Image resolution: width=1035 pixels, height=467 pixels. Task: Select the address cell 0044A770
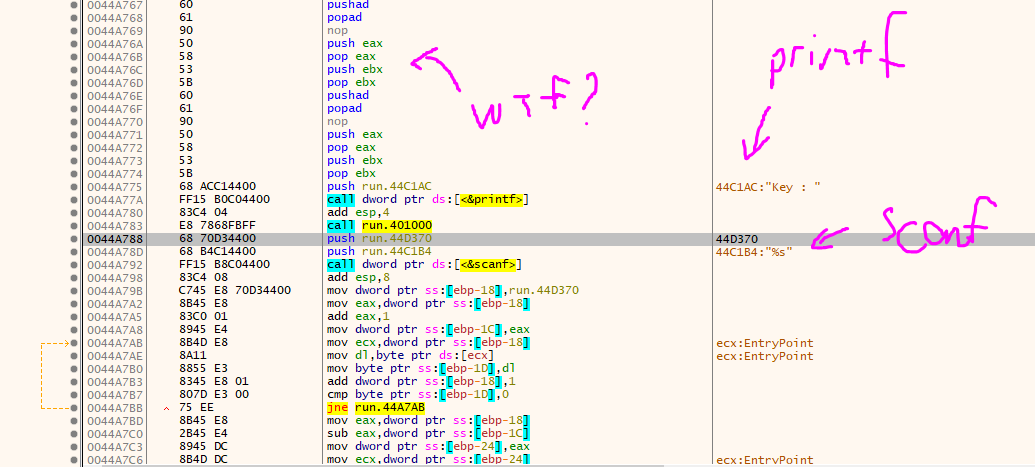(x=114, y=122)
